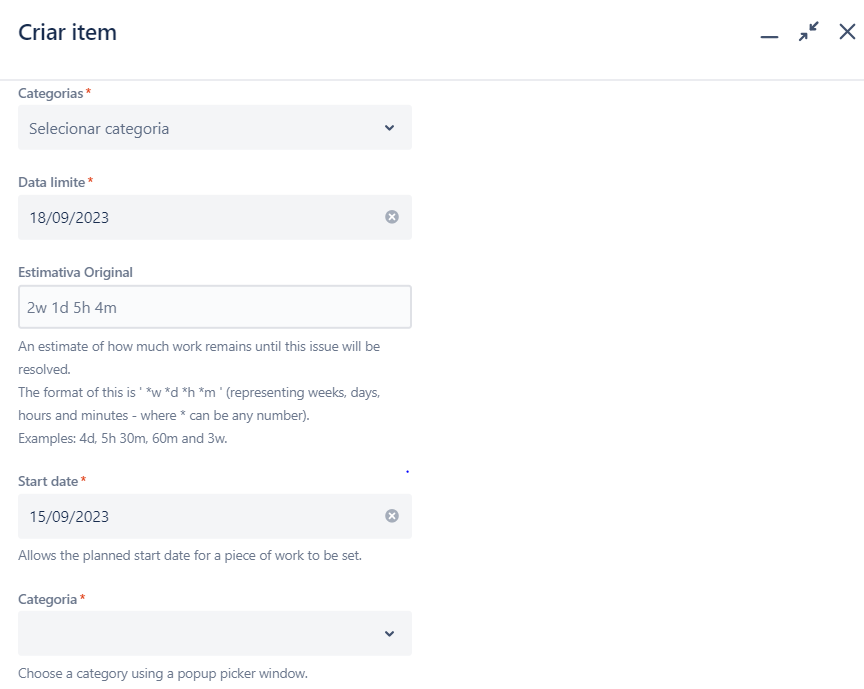Collapse Criar item dialog with arrows icon

pyautogui.click(x=808, y=31)
